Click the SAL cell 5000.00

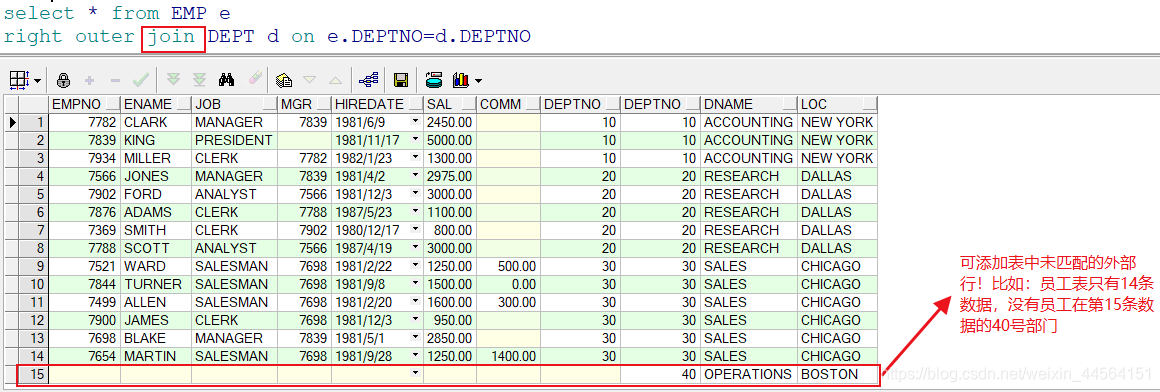pos(450,140)
